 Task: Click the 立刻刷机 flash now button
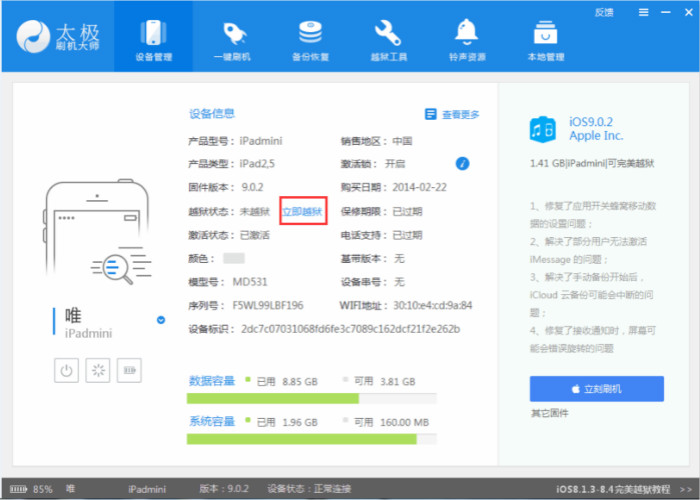[596, 389]
